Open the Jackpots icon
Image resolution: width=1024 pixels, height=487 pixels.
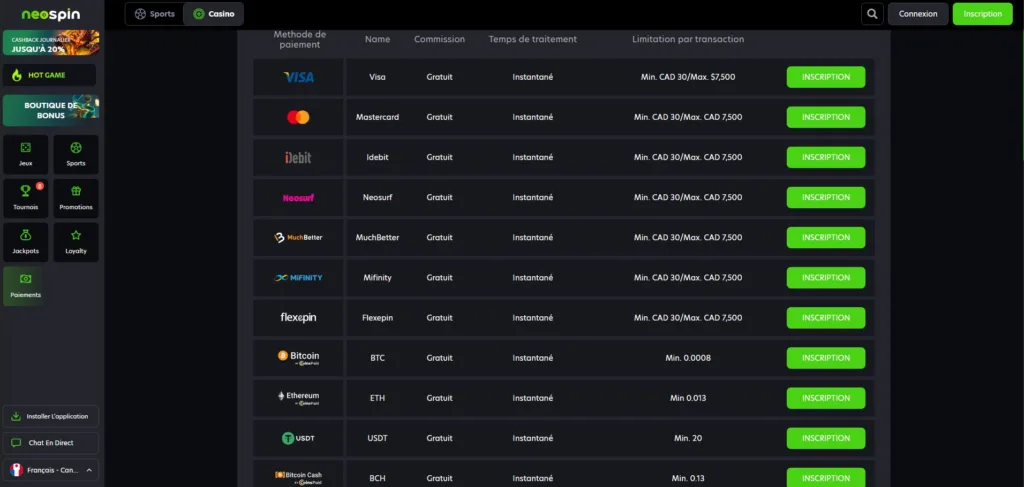pos(26,236)
